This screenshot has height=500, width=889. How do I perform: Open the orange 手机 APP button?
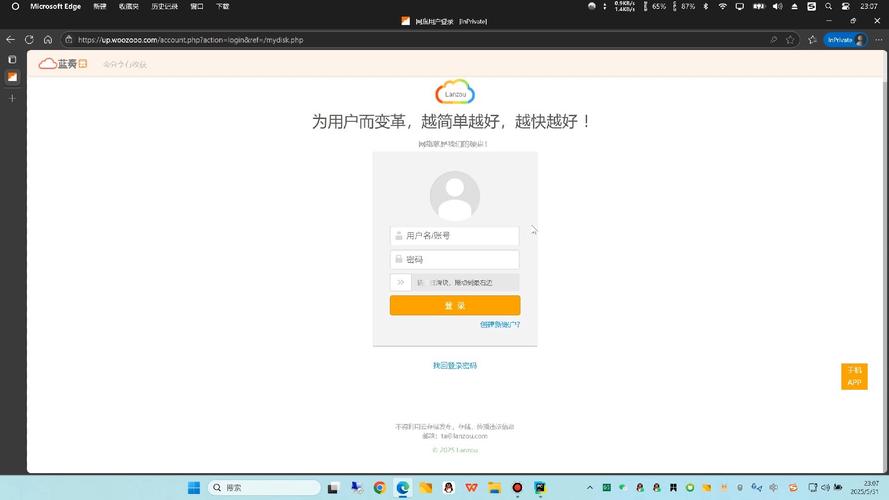click(854, 376)
